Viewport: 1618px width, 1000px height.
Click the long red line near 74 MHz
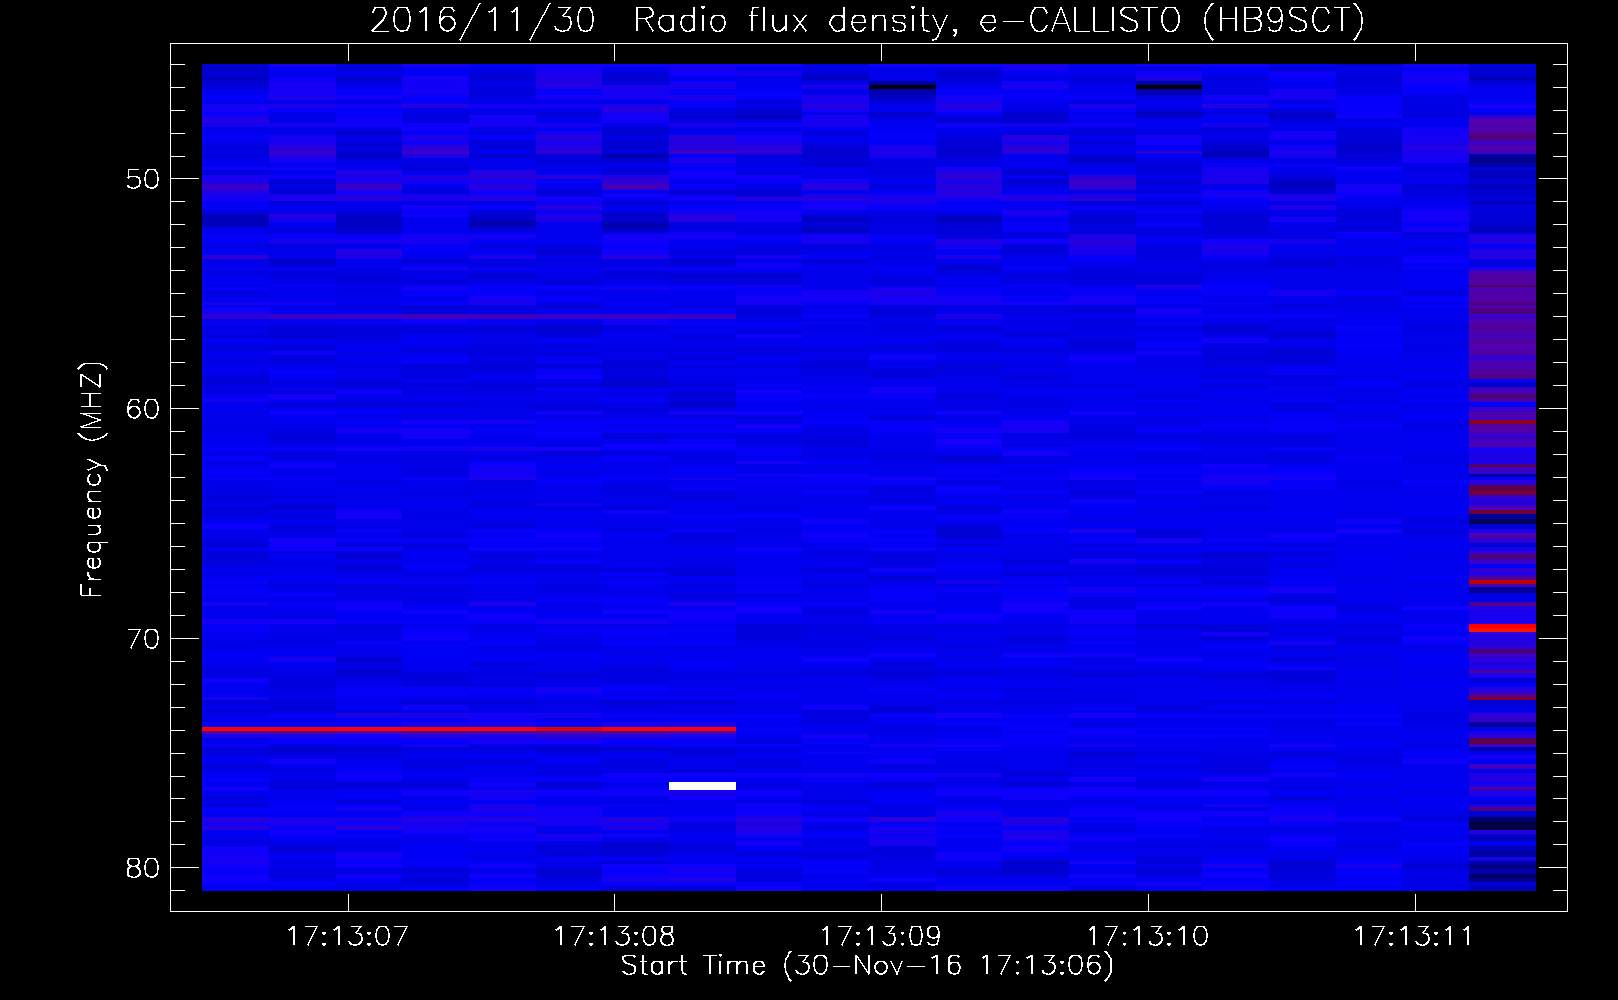[469, 730]
